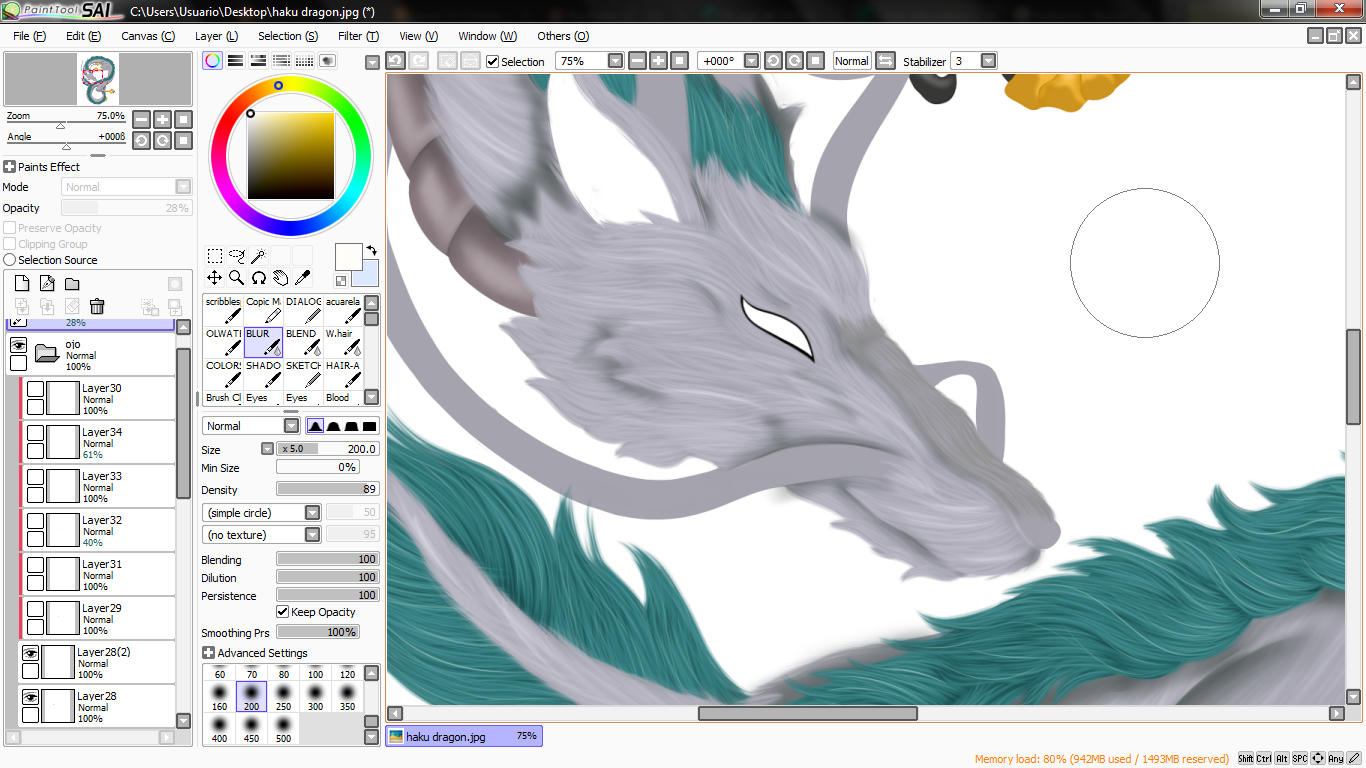Delete layer with trash can icon

point(97,306)
